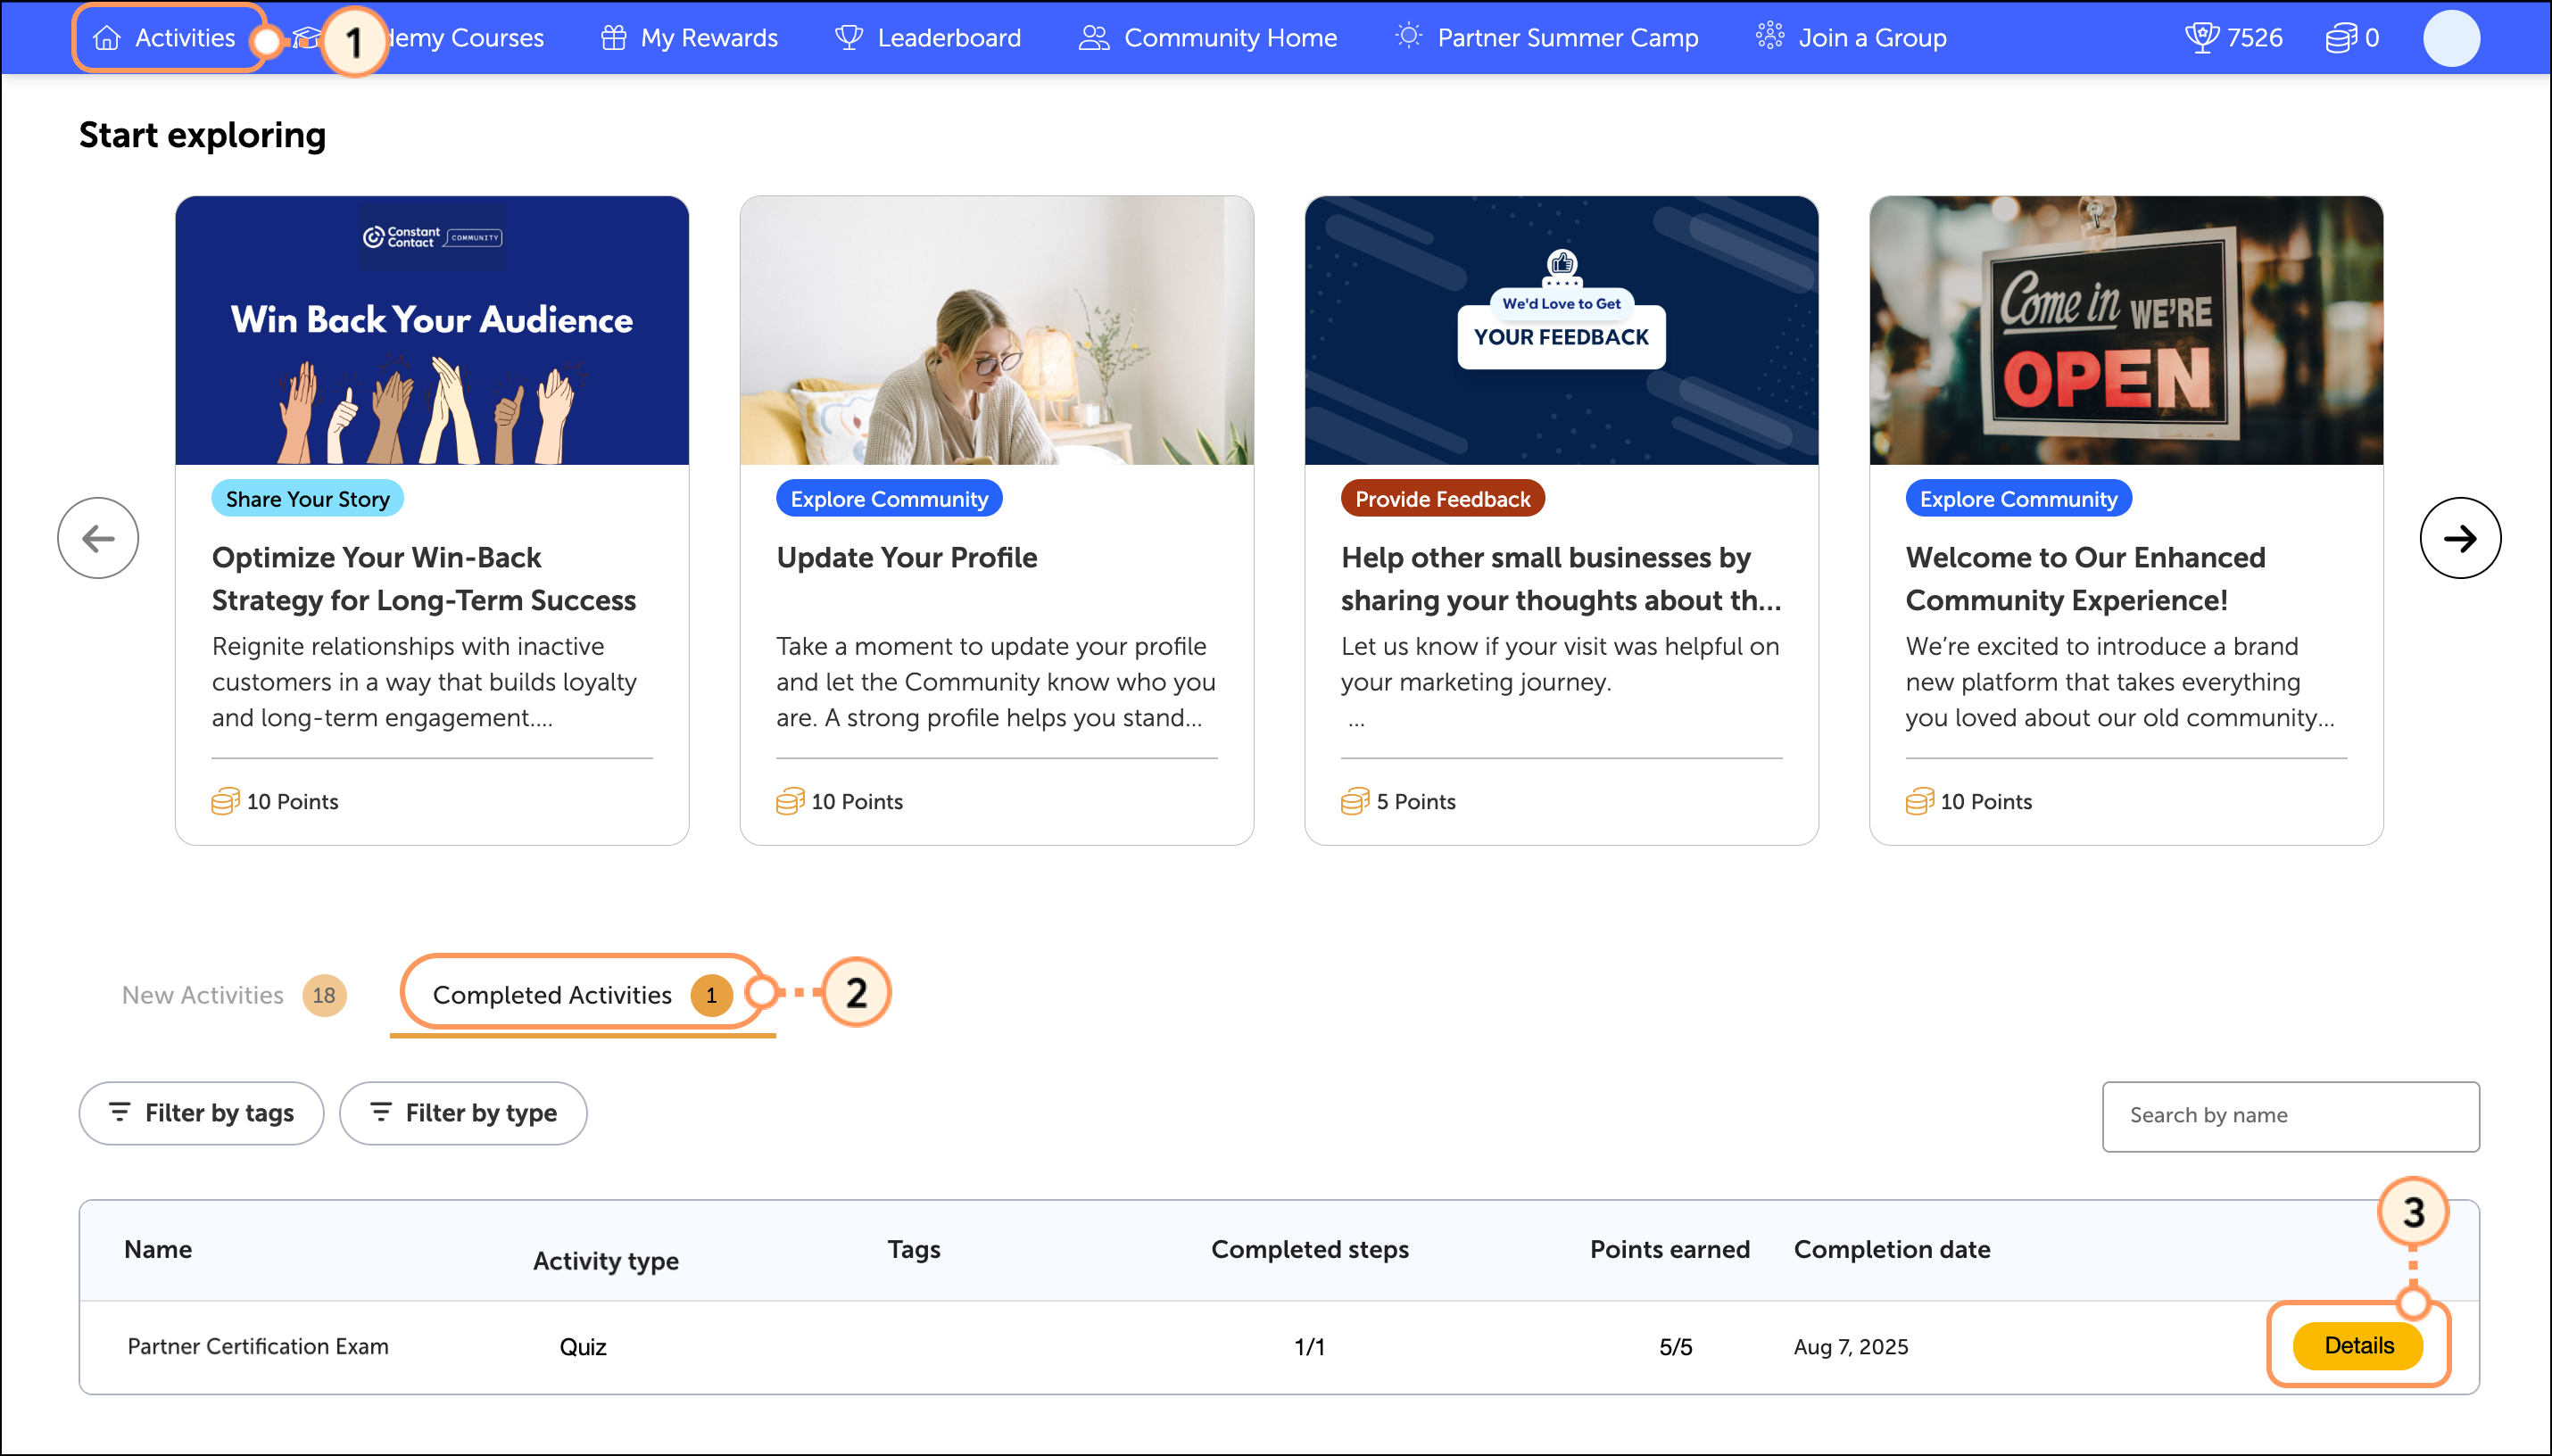This screenshot has height=1456, width=2552.
Task: Open the My Rewards menu item
Action: 689,38
